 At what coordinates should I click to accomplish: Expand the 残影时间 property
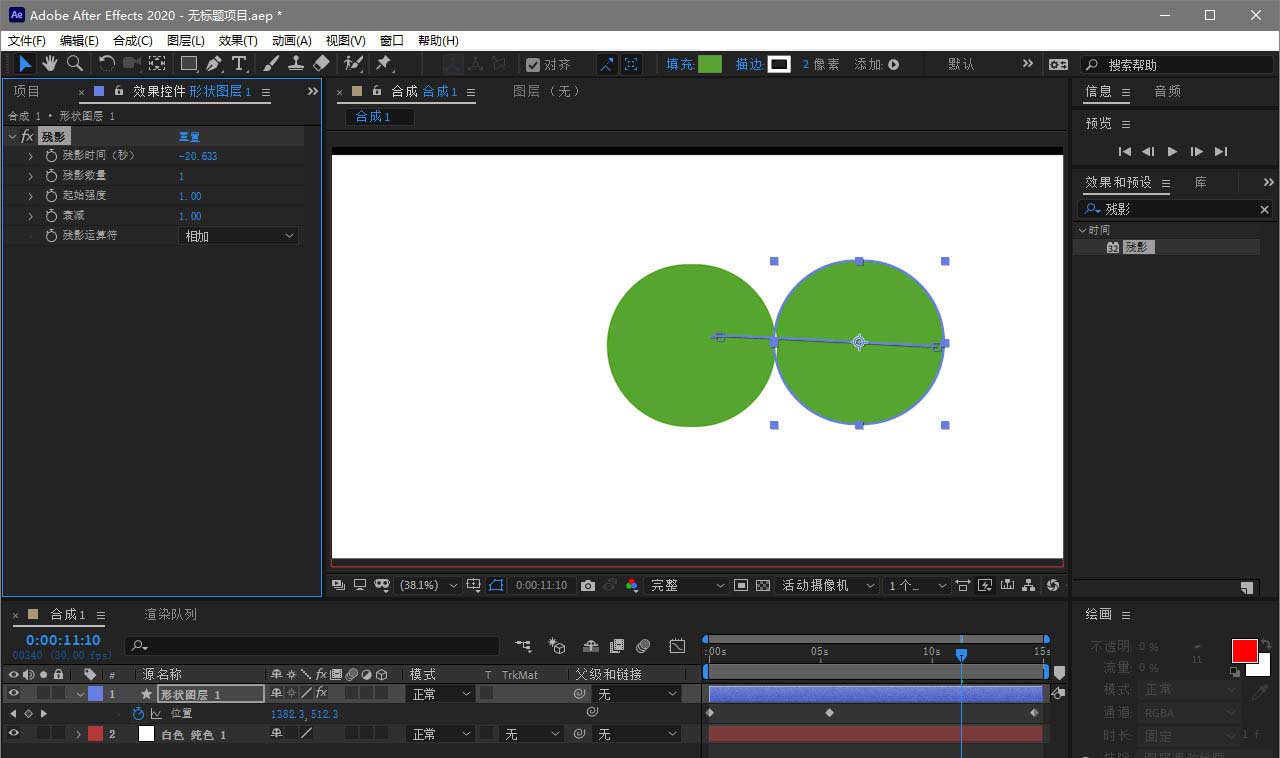(31, 156)
